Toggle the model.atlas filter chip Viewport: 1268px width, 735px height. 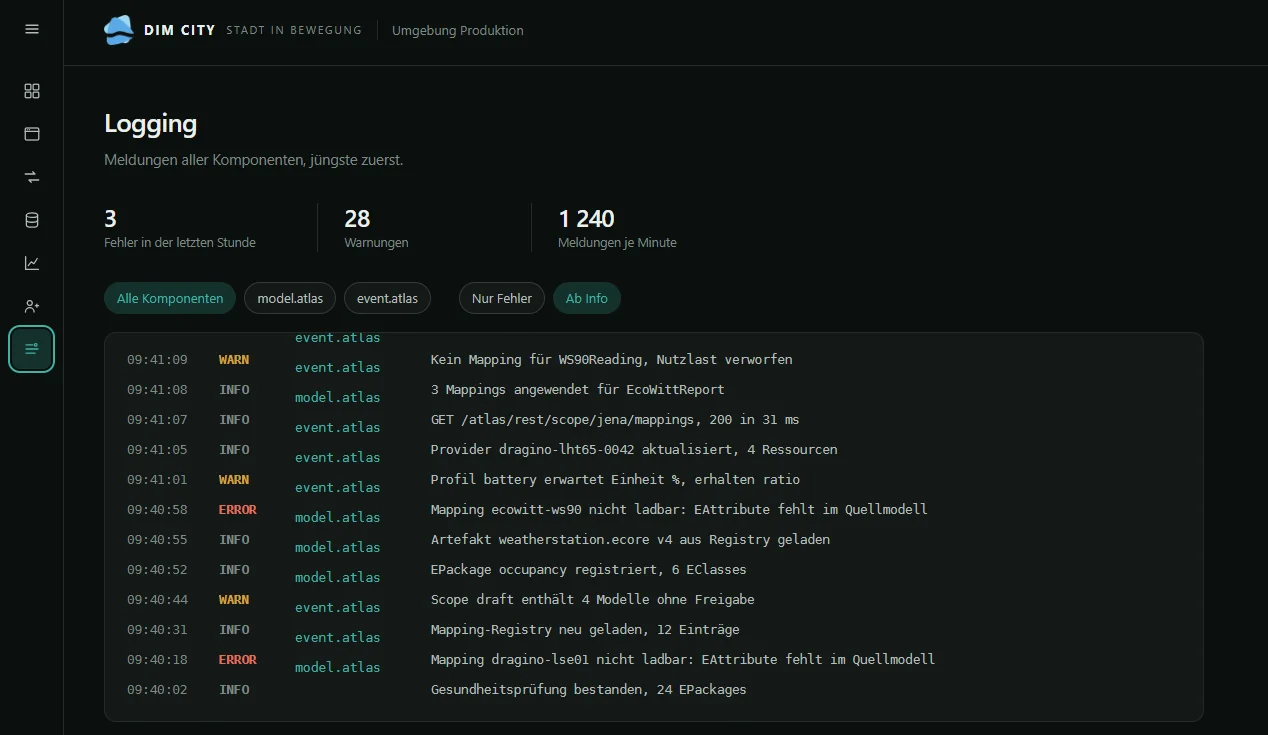click(290, 298)
